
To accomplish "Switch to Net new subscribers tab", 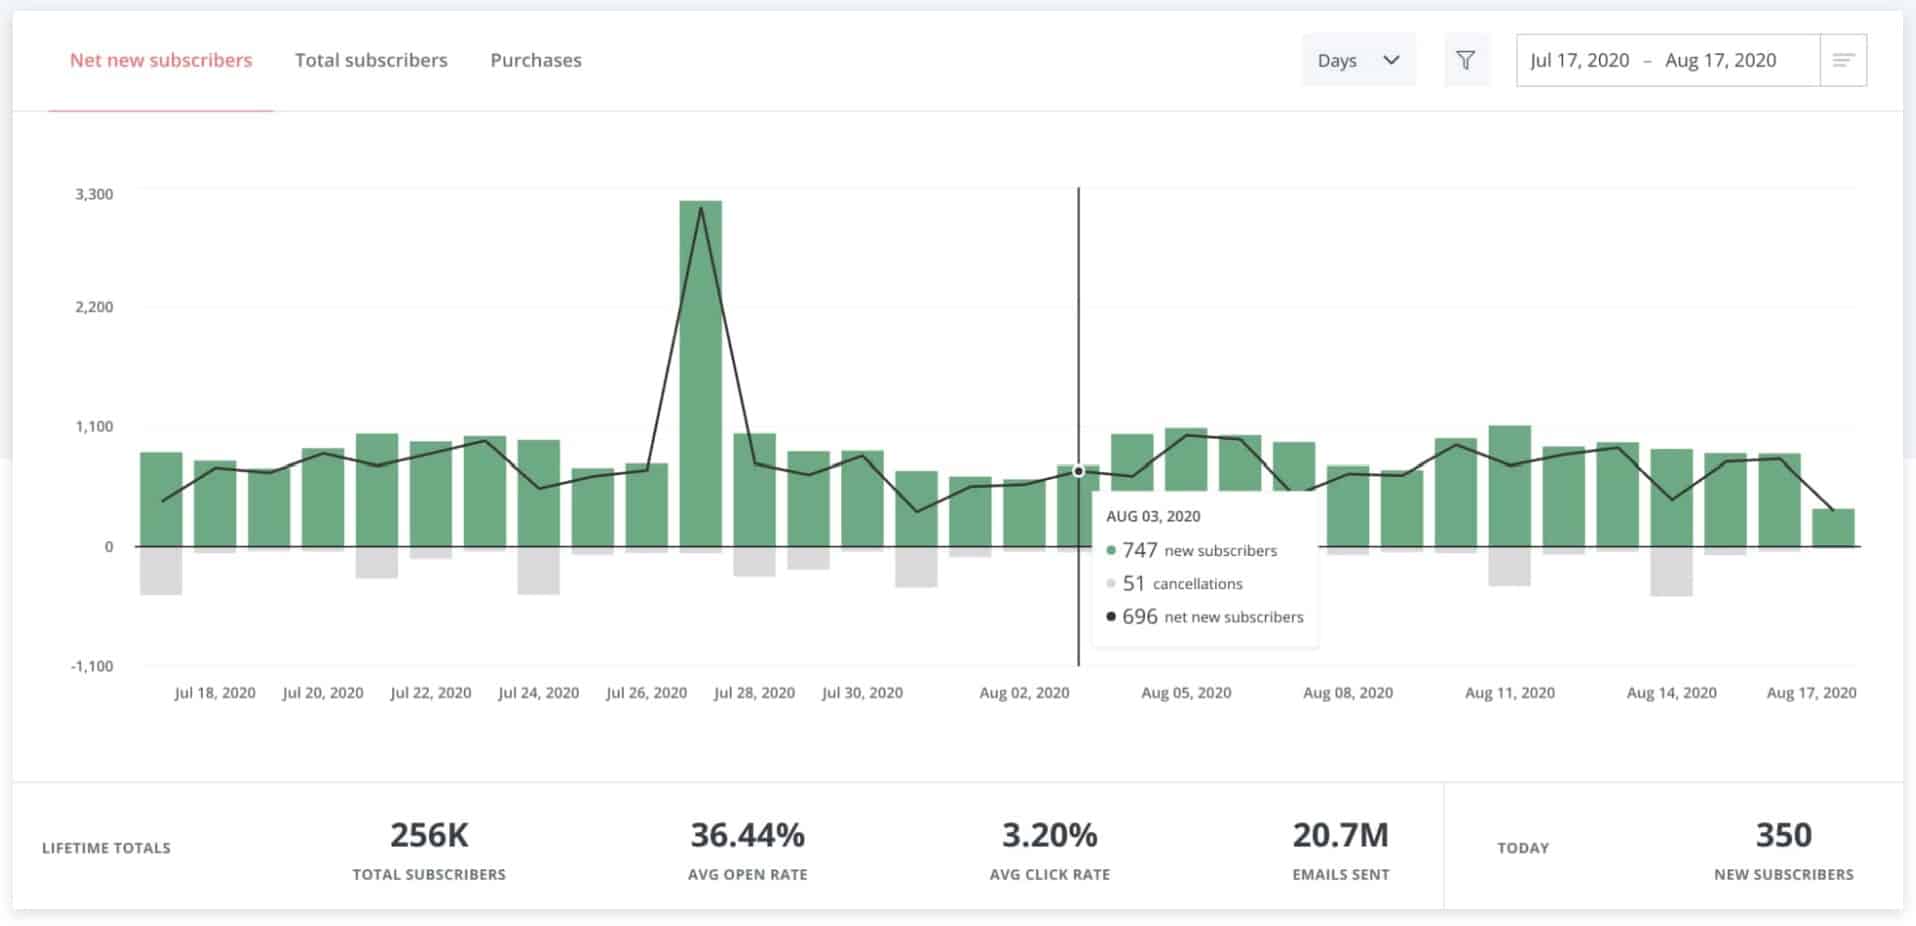I will click(161, 60).
